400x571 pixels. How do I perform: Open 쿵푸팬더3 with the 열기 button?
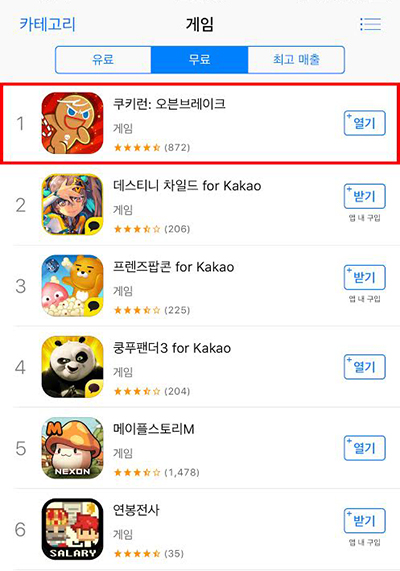pos(365,367)
